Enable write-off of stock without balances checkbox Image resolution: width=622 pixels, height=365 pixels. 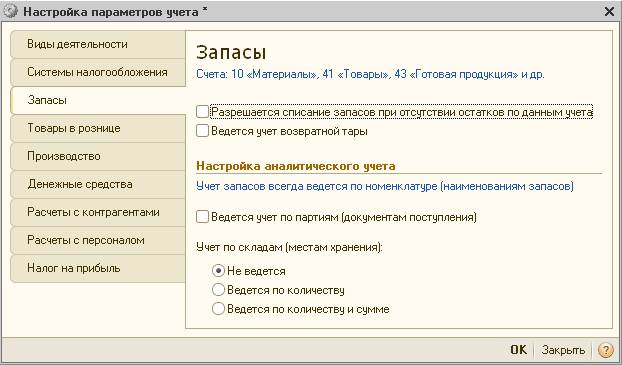point(202,112)
